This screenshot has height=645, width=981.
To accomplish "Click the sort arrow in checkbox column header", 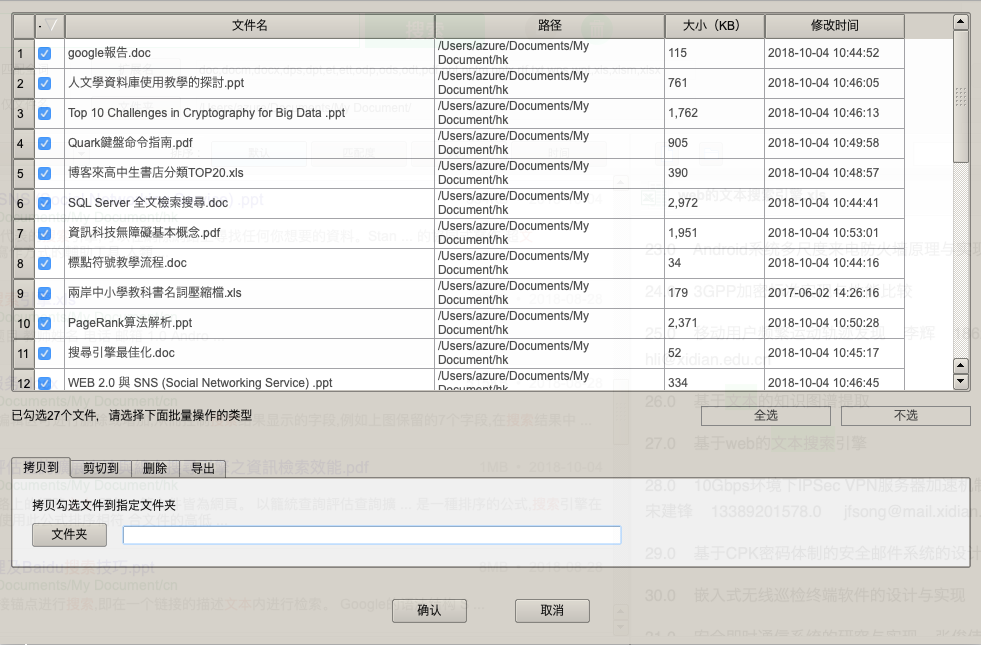I will pyautogui.click(x=50, y=25).
